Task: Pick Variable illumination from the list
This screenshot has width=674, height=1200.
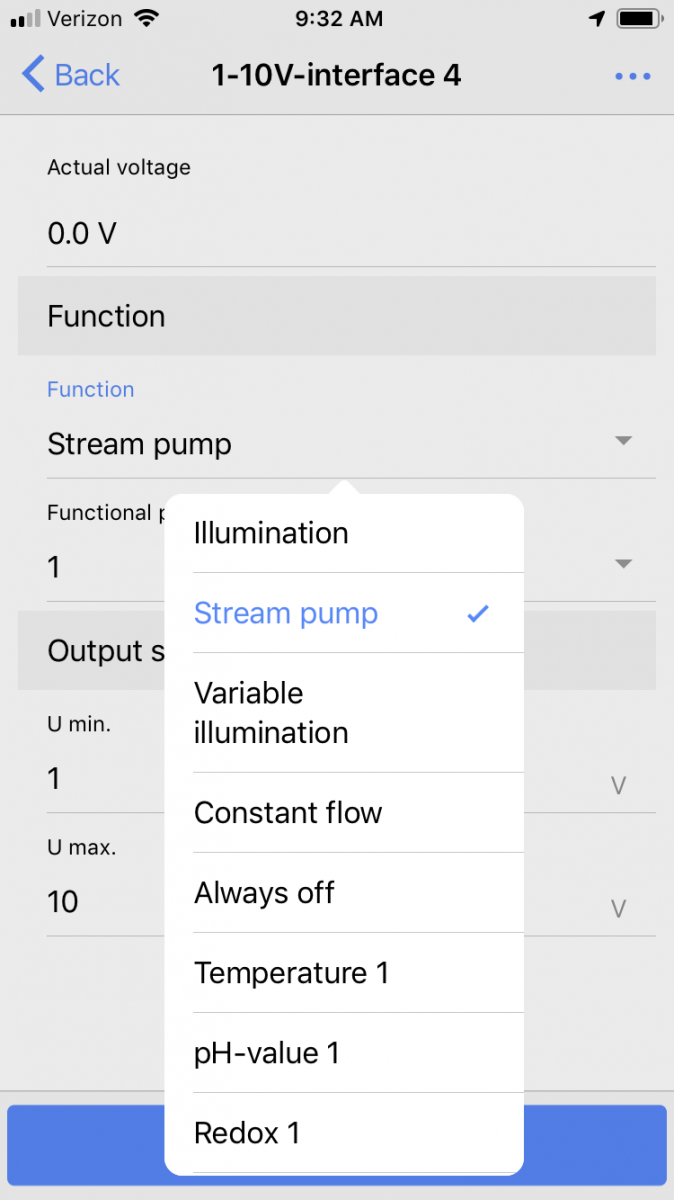Action: (x=271, y=712)
